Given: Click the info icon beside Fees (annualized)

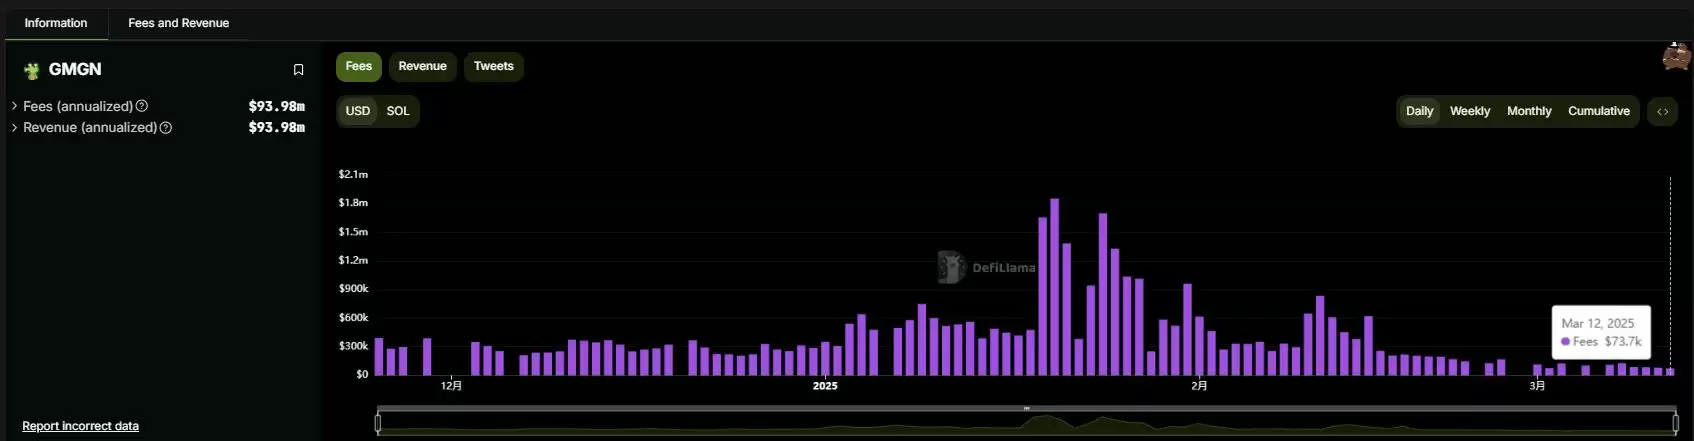Looking at the screenshot, I should click(x=142, y=106).
